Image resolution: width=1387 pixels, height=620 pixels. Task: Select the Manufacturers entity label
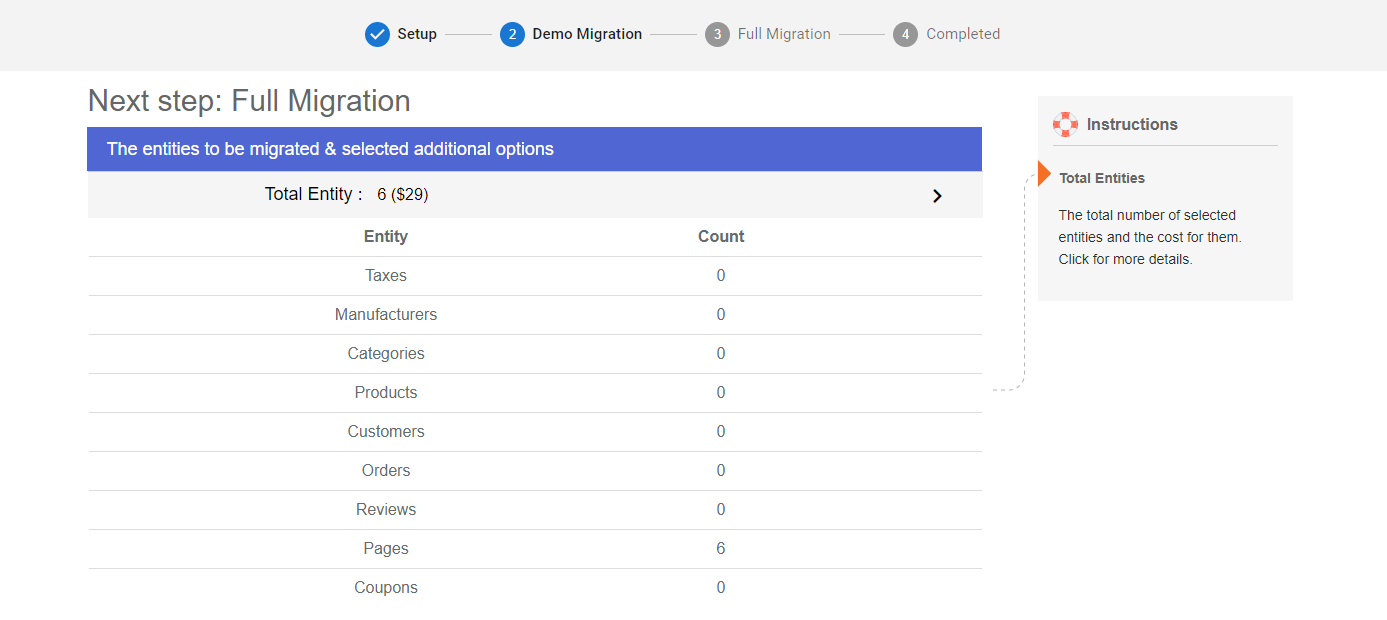point(386,315)
